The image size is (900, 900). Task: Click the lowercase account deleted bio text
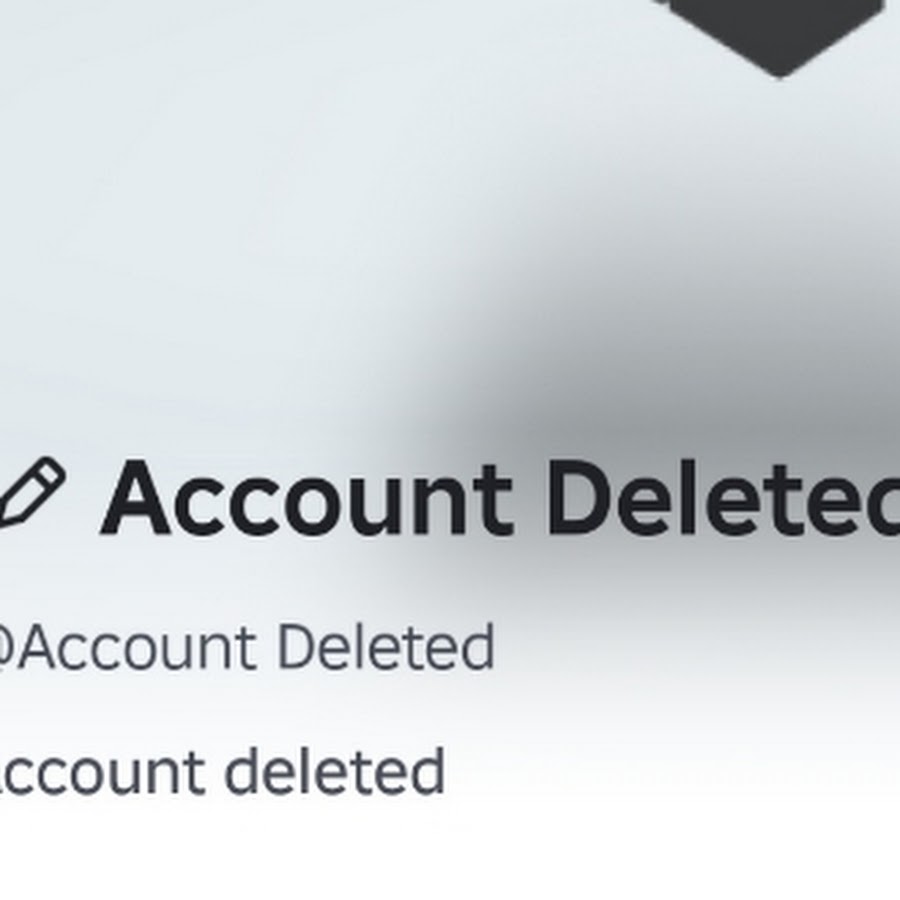pyautogui.click(x=221, y=771)
